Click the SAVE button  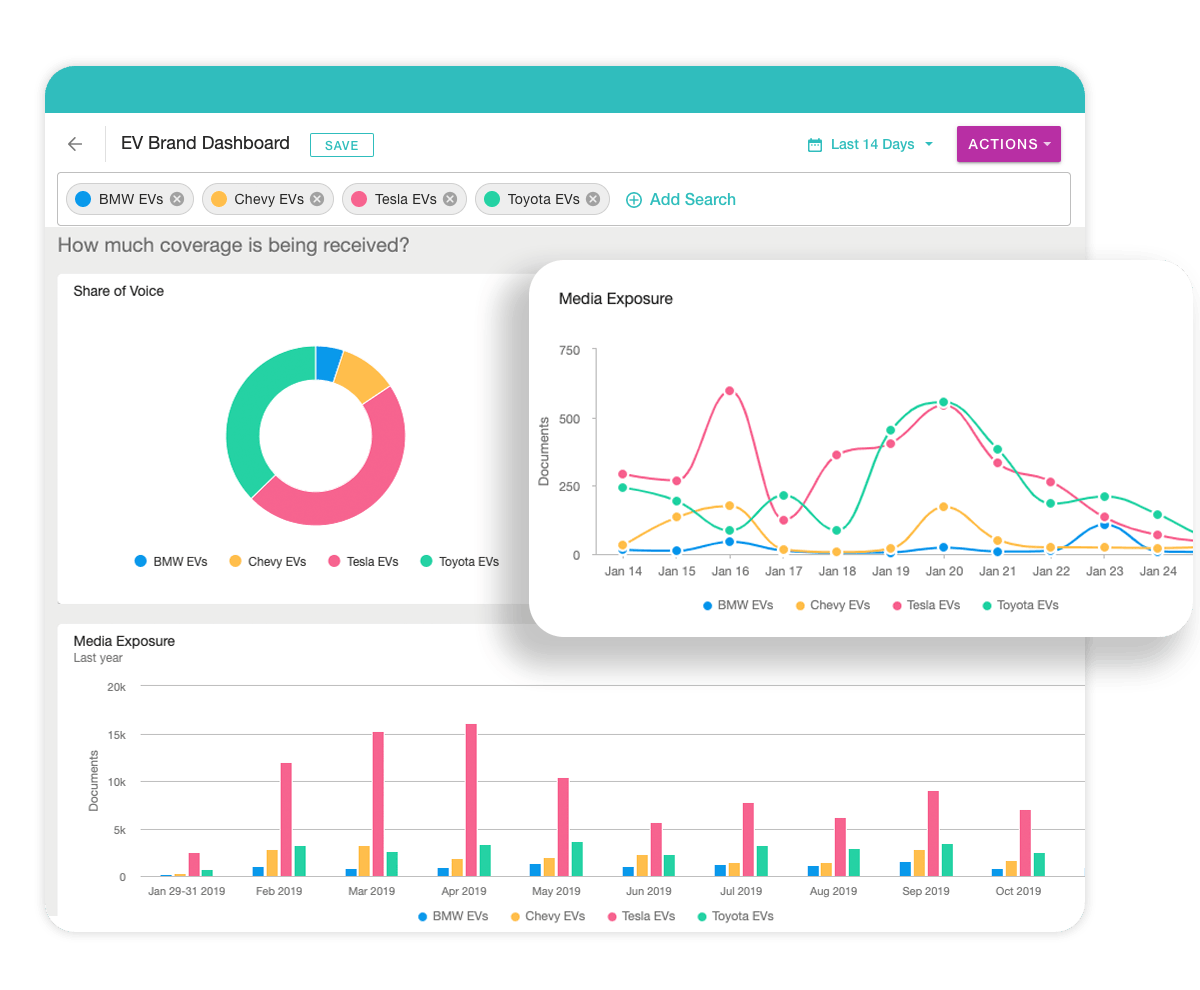(341, 144)
